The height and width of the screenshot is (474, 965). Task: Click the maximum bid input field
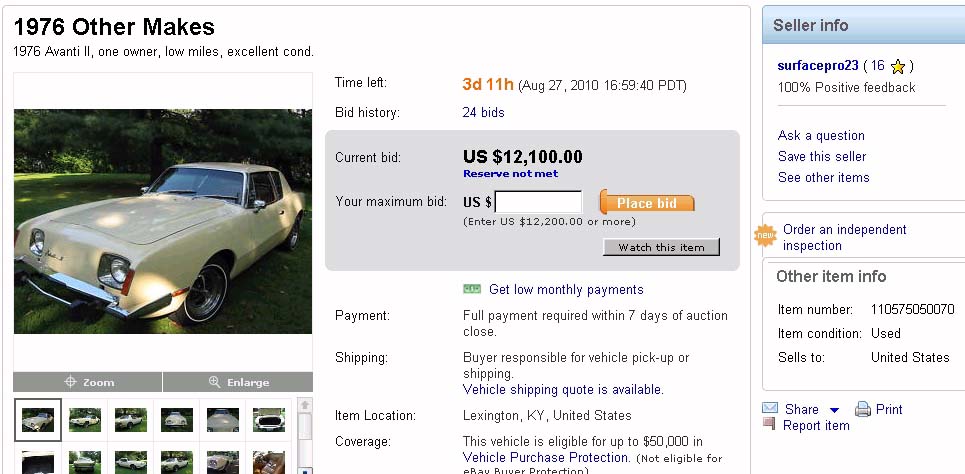coord(538,202)
